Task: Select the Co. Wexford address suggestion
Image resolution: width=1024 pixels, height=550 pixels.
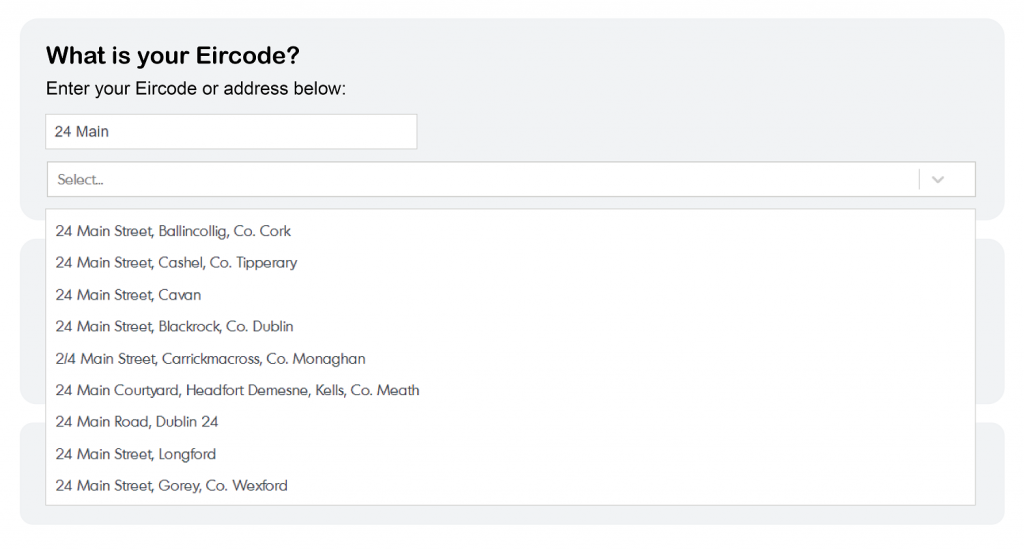Action: 171,486
